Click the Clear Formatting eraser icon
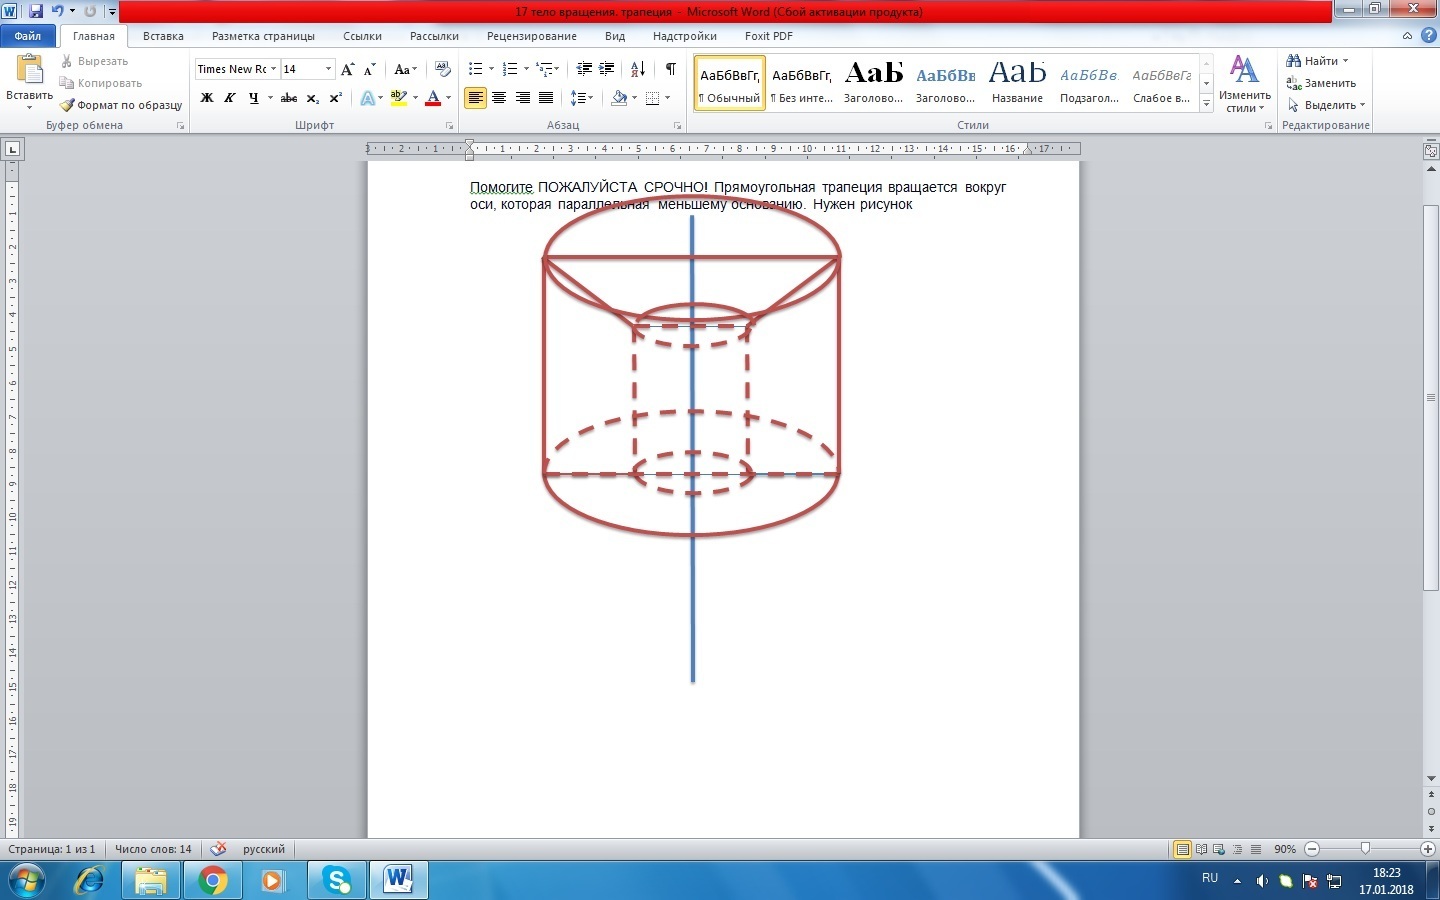Screen dimensions: 1440x900 [x=443, y=69]
